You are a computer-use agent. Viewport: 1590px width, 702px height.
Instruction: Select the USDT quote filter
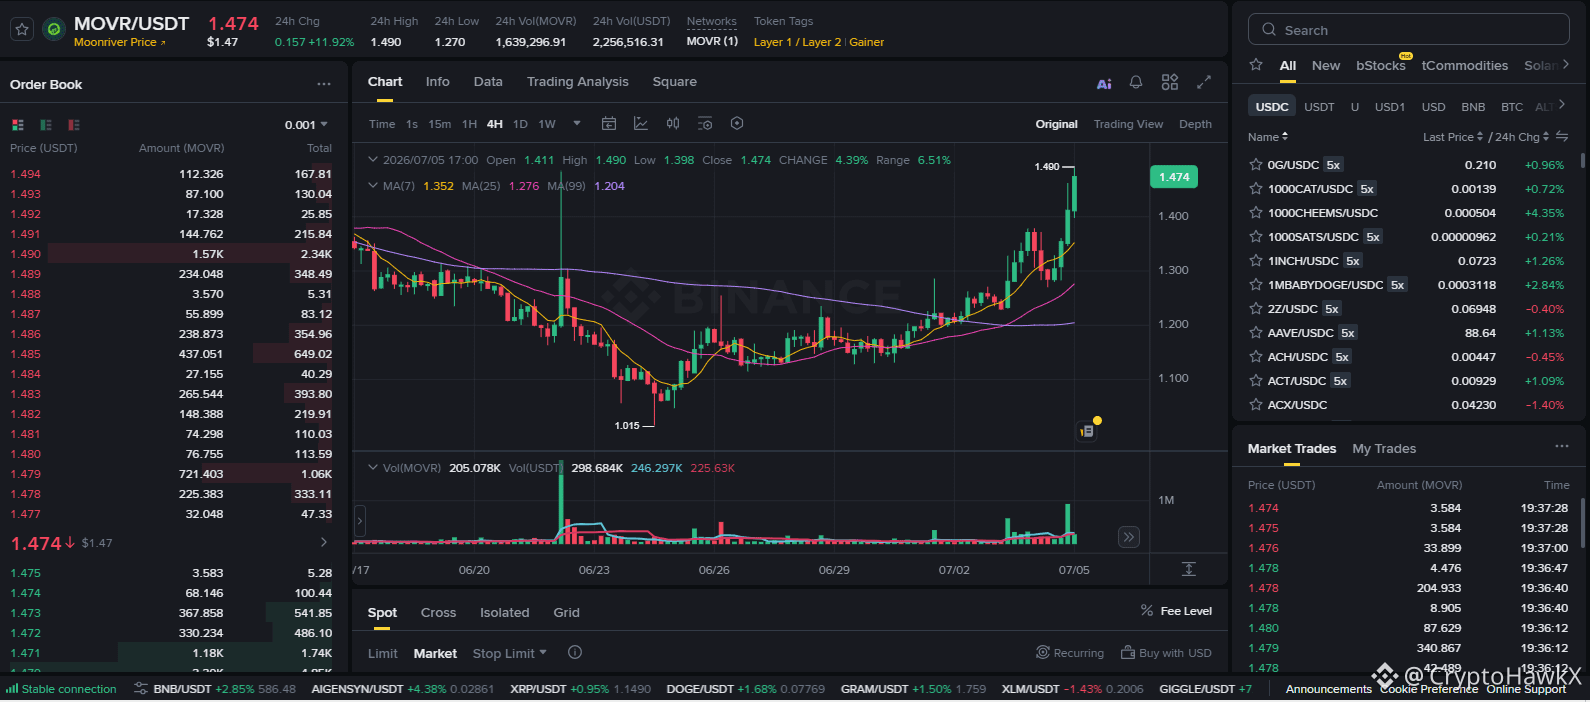(x=1319, y=106)
